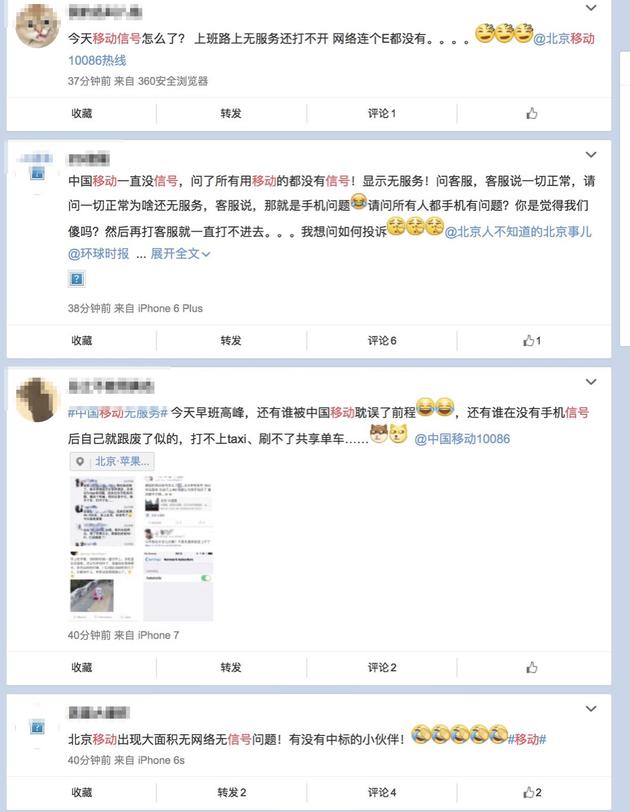Viewport: 630px width, 812px height.
Task: Click the location pin icon 北京·苹果
Action: click(80, 461)
